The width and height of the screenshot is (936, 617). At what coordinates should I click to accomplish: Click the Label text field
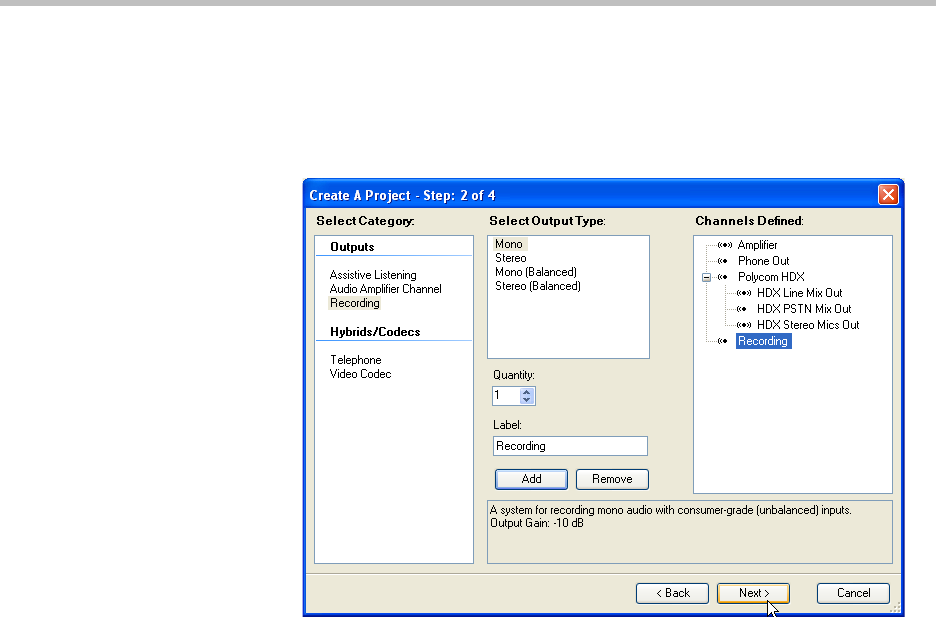570,446
